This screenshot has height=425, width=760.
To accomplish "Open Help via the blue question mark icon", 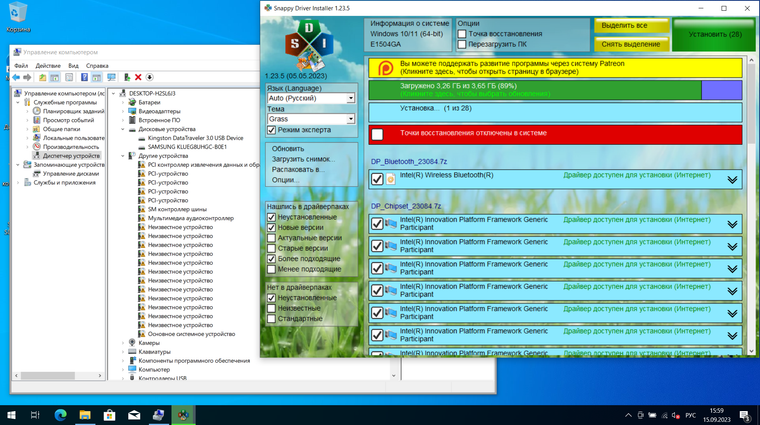I will tap(84, 77).
